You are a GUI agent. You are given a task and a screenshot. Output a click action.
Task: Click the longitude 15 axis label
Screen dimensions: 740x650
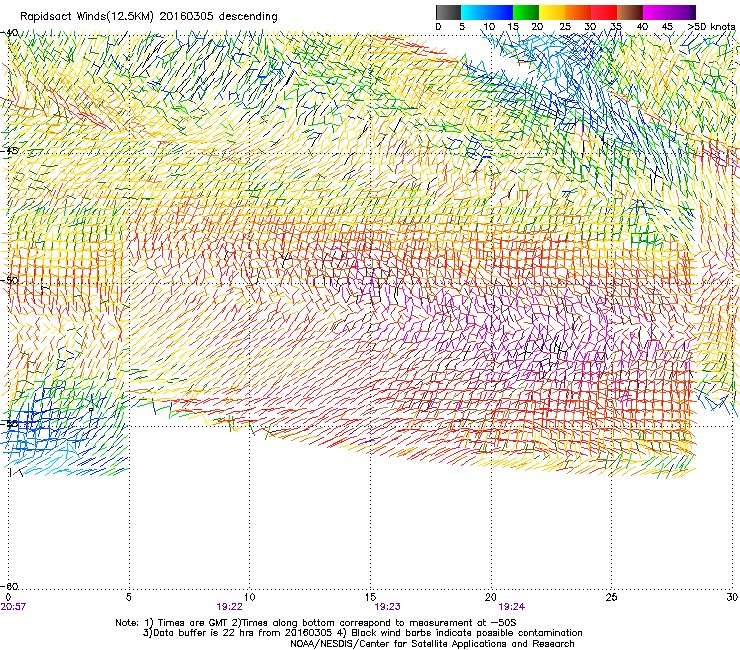click(370, 597)
